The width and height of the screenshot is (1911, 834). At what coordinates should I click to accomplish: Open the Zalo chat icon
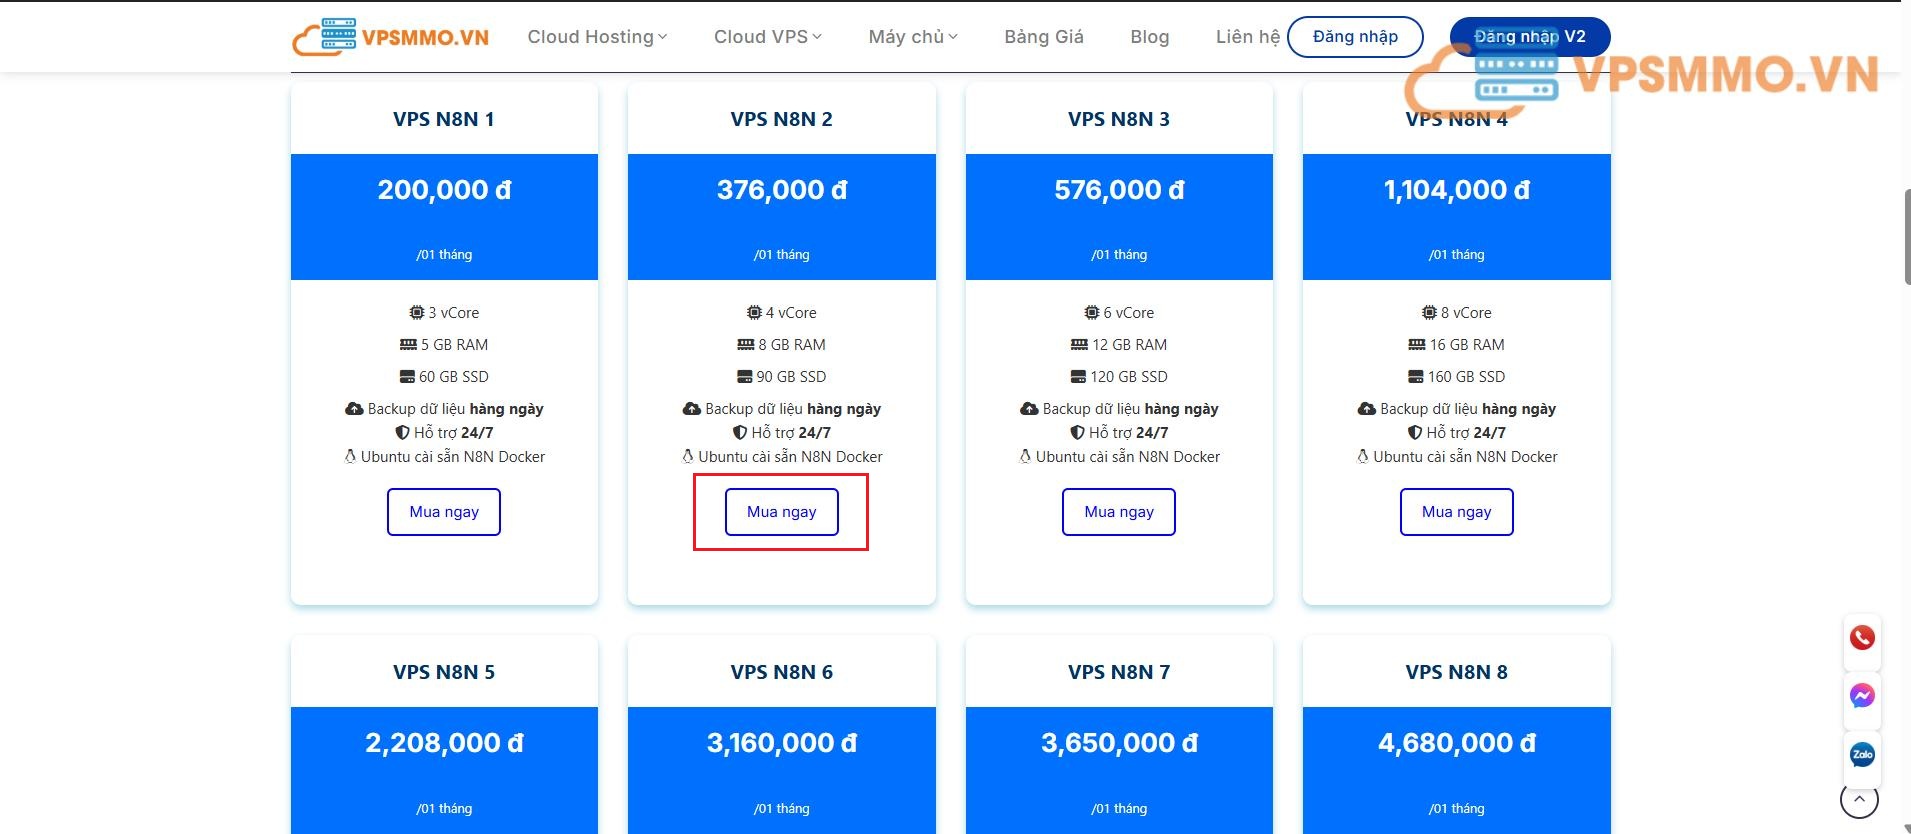point(1862,755)
